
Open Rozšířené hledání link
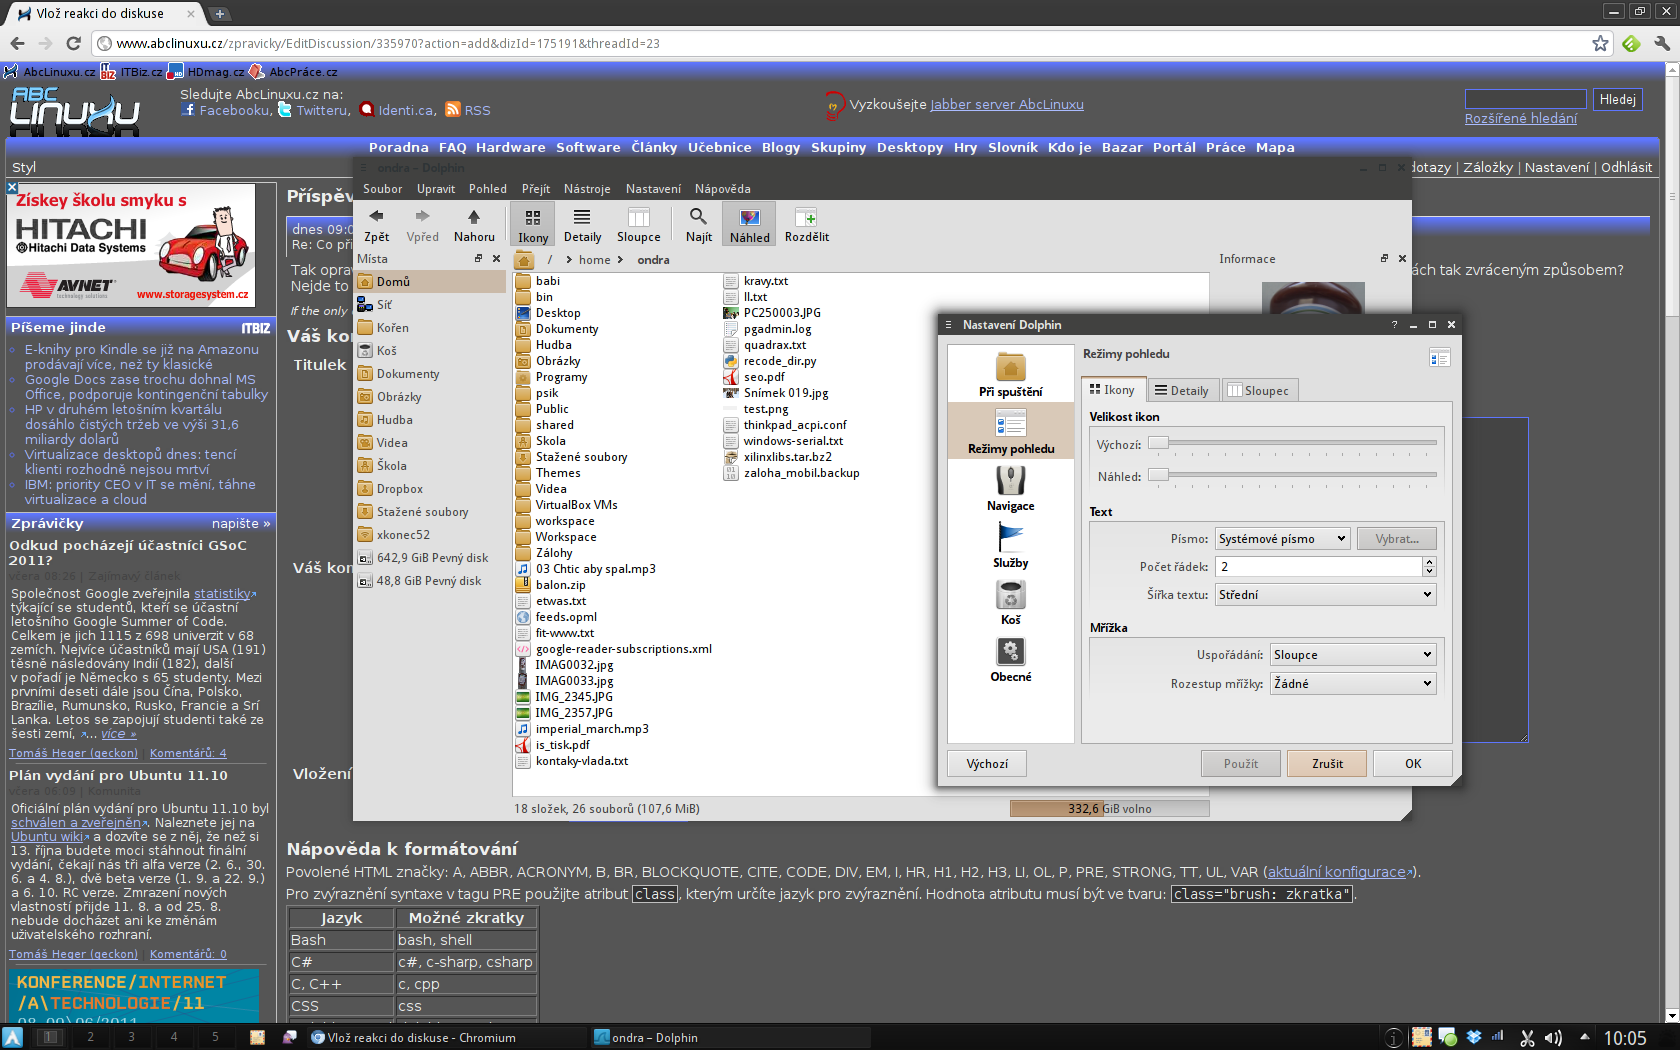[x=1520, y=118]
